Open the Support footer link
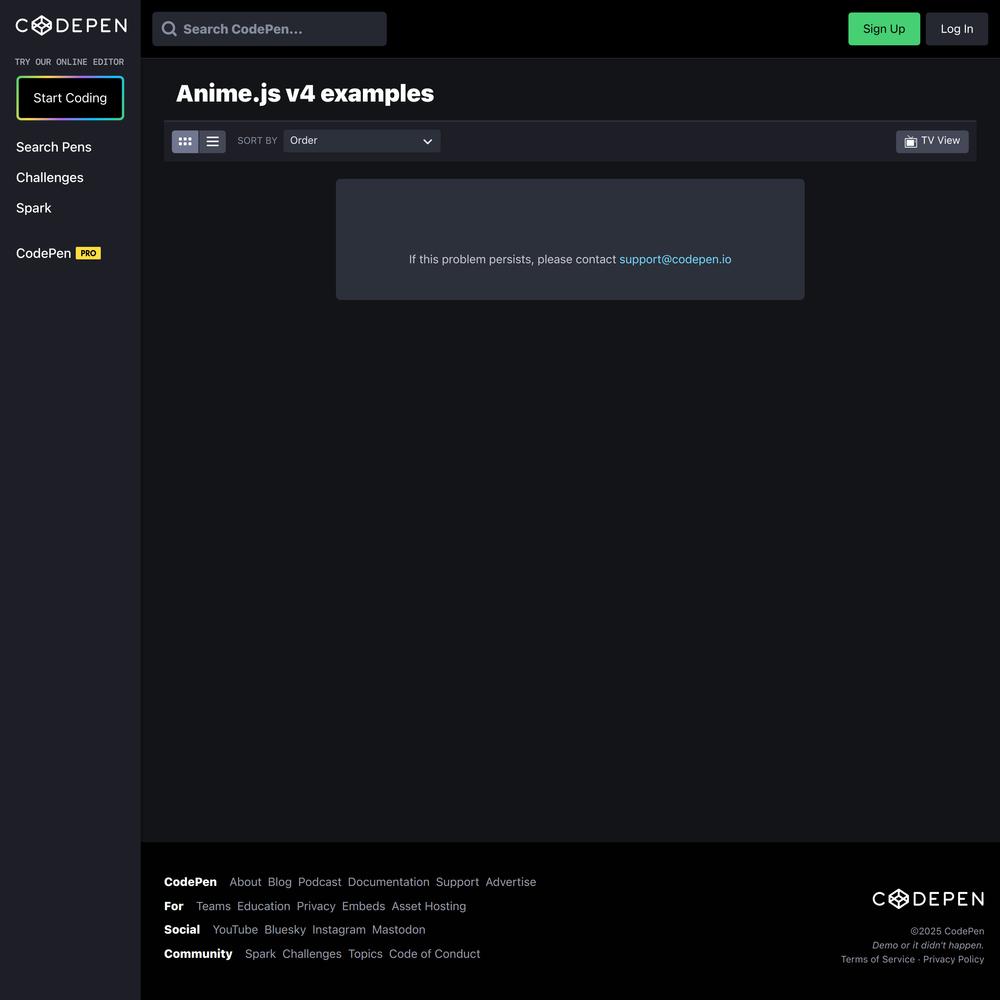Viewport: 1000px width, 1000px height. click(x=457, y=882)
